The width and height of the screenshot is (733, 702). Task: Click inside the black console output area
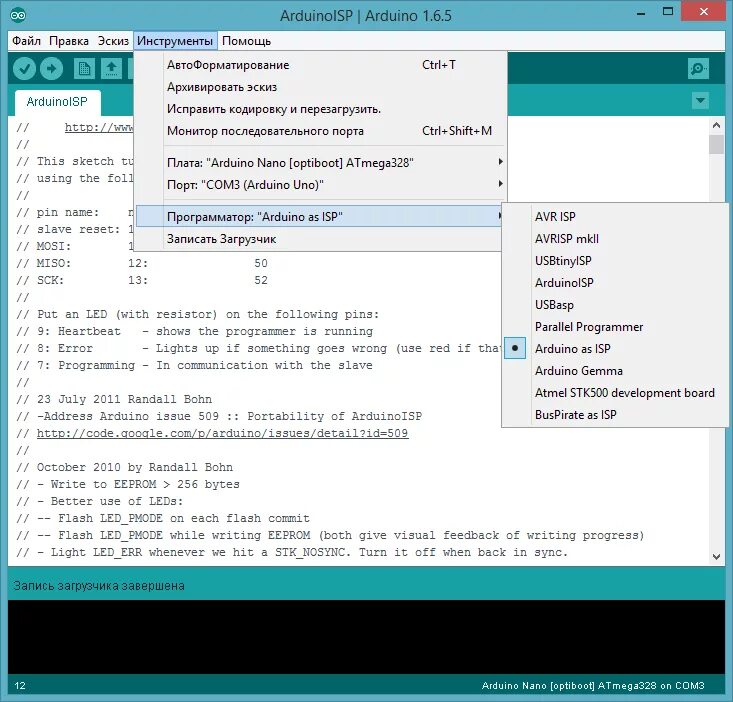pos(366,637)
